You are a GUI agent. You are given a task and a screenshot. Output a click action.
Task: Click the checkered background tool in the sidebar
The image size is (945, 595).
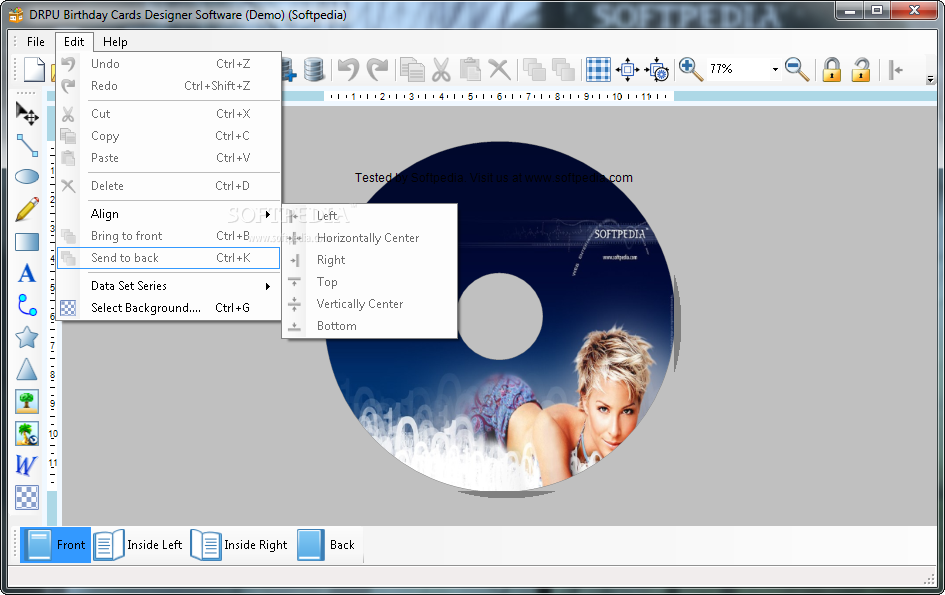27,497
